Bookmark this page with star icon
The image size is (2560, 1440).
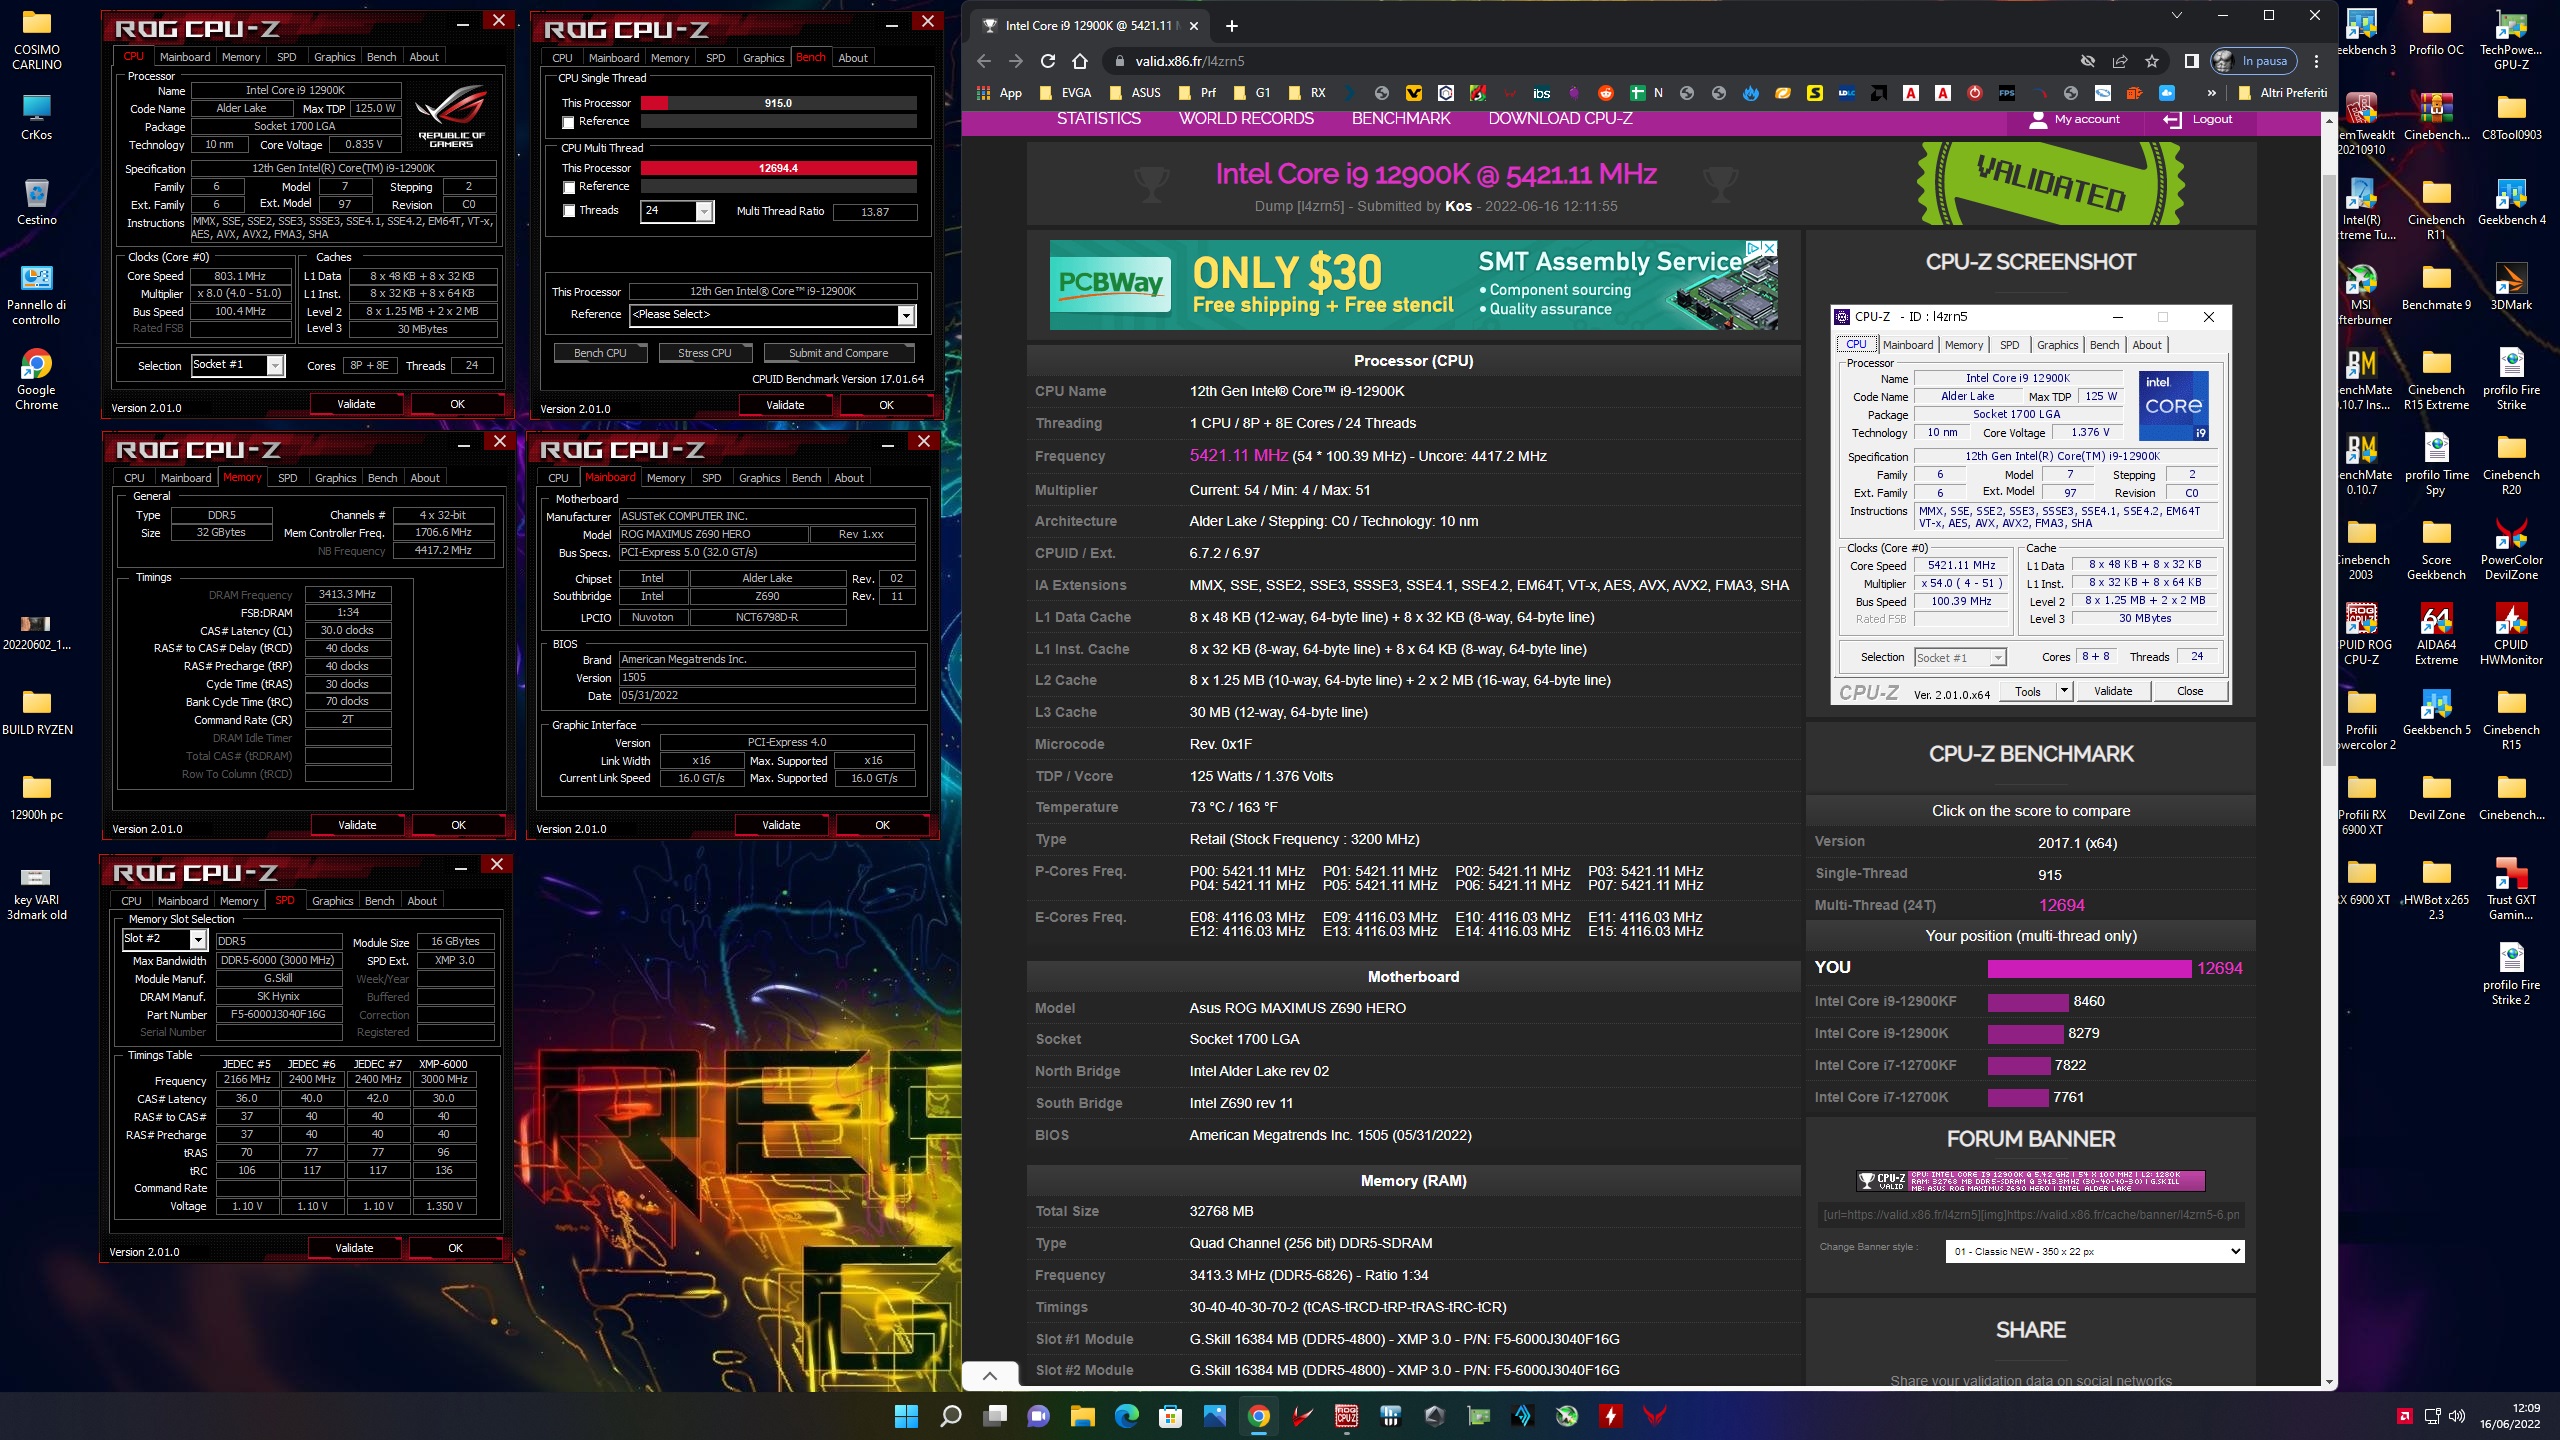point(2151,61)
